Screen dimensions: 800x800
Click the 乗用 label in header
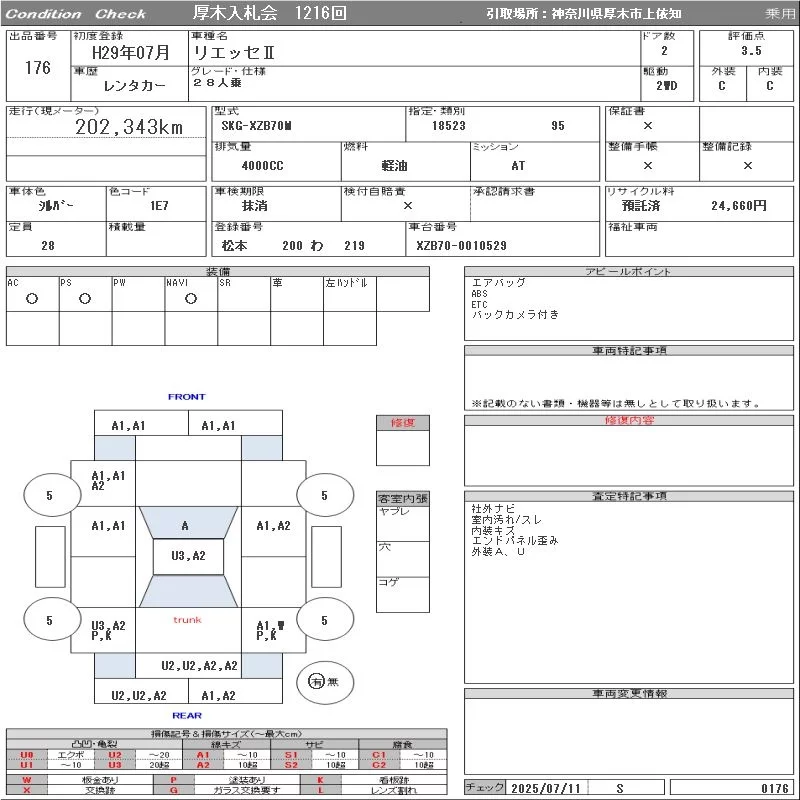(x=780, y=14)
